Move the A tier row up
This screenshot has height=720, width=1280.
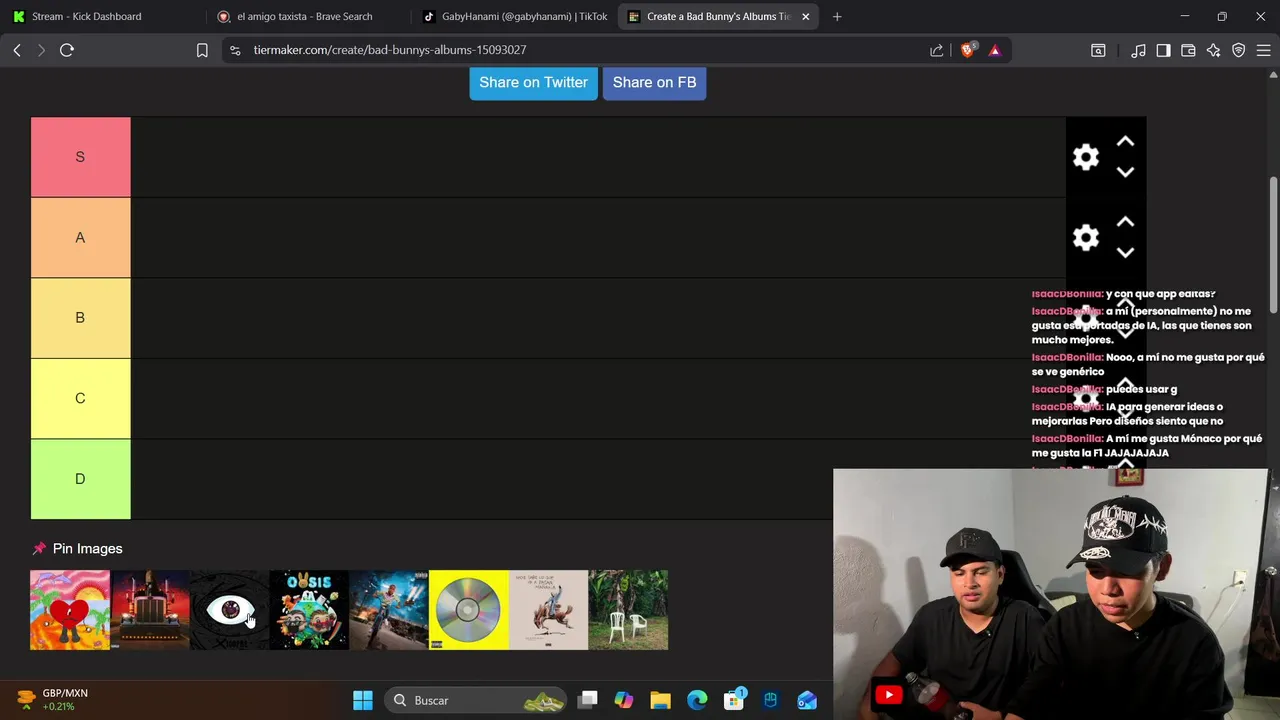[1125, 222]
